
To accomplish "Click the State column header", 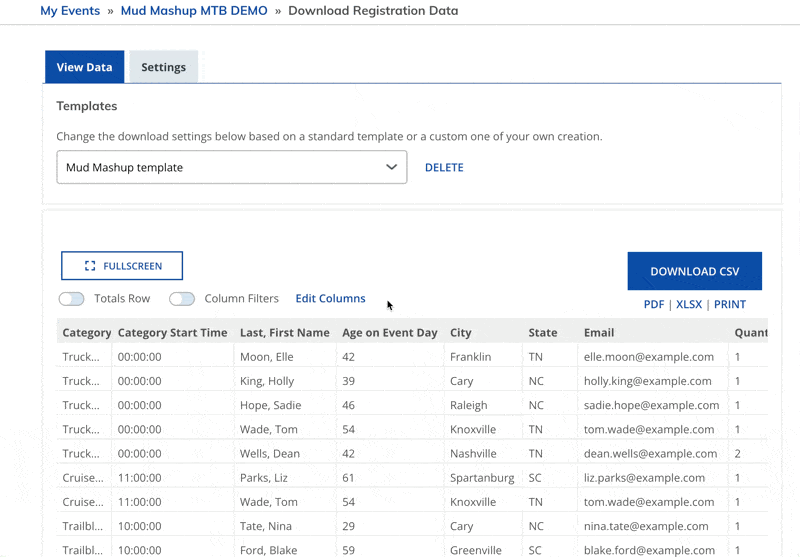I will [x=543, y=333].
